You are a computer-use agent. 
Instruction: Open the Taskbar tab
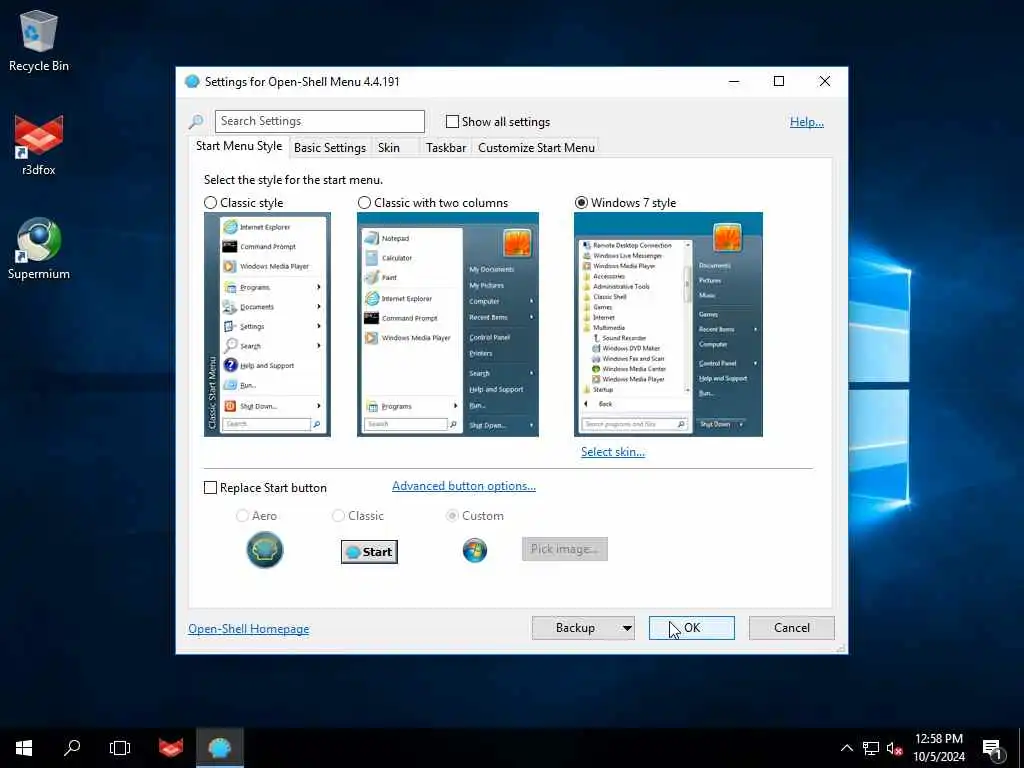(445, 148)
